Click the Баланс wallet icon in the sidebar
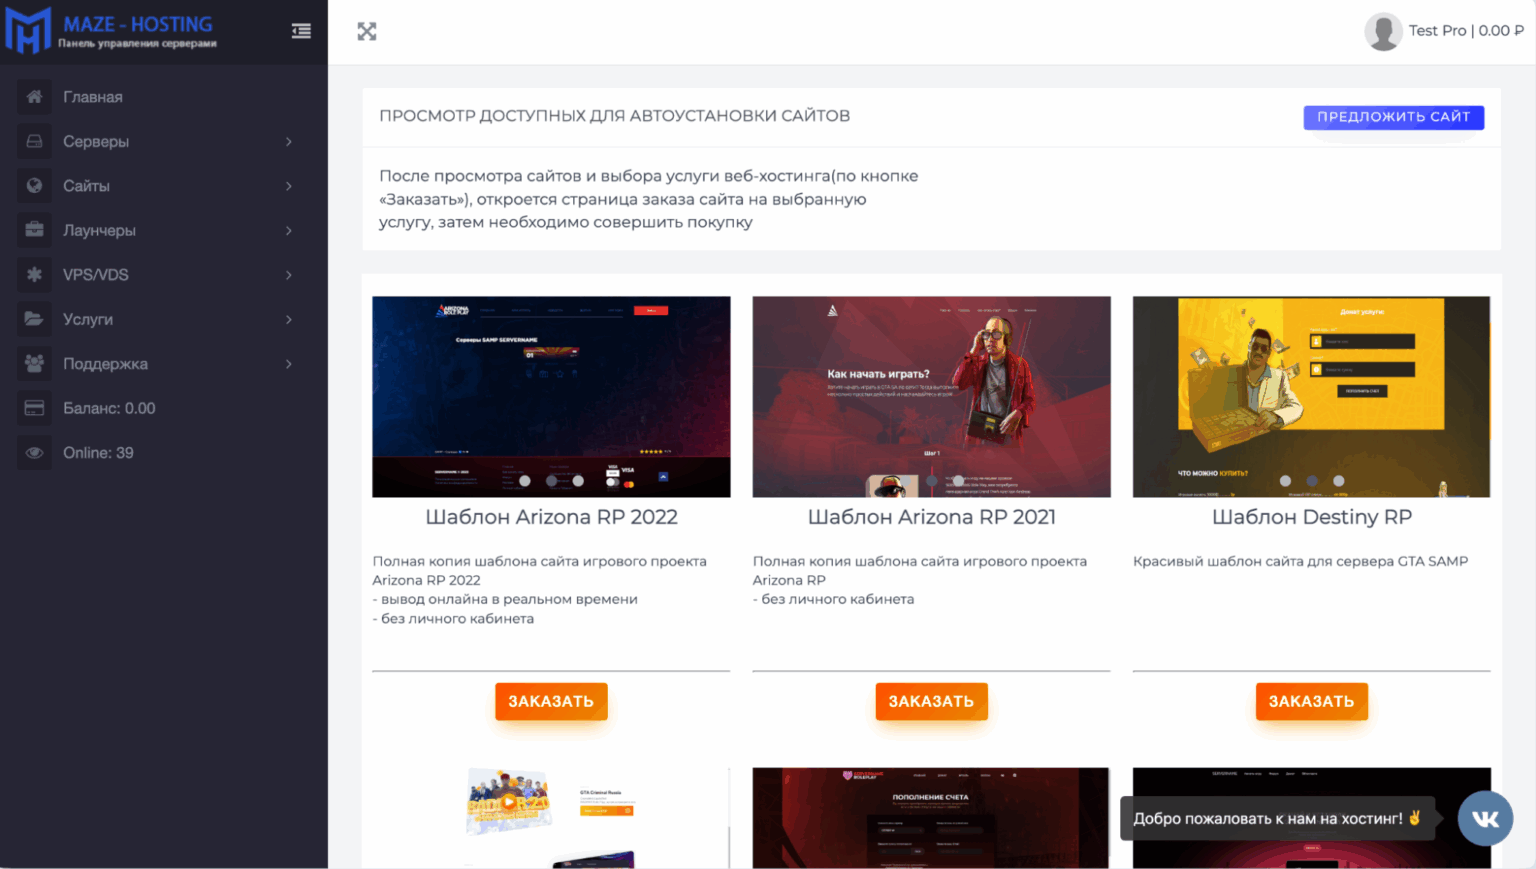The width and height of the screenshot is (1536, 869). tap(34, 407)
